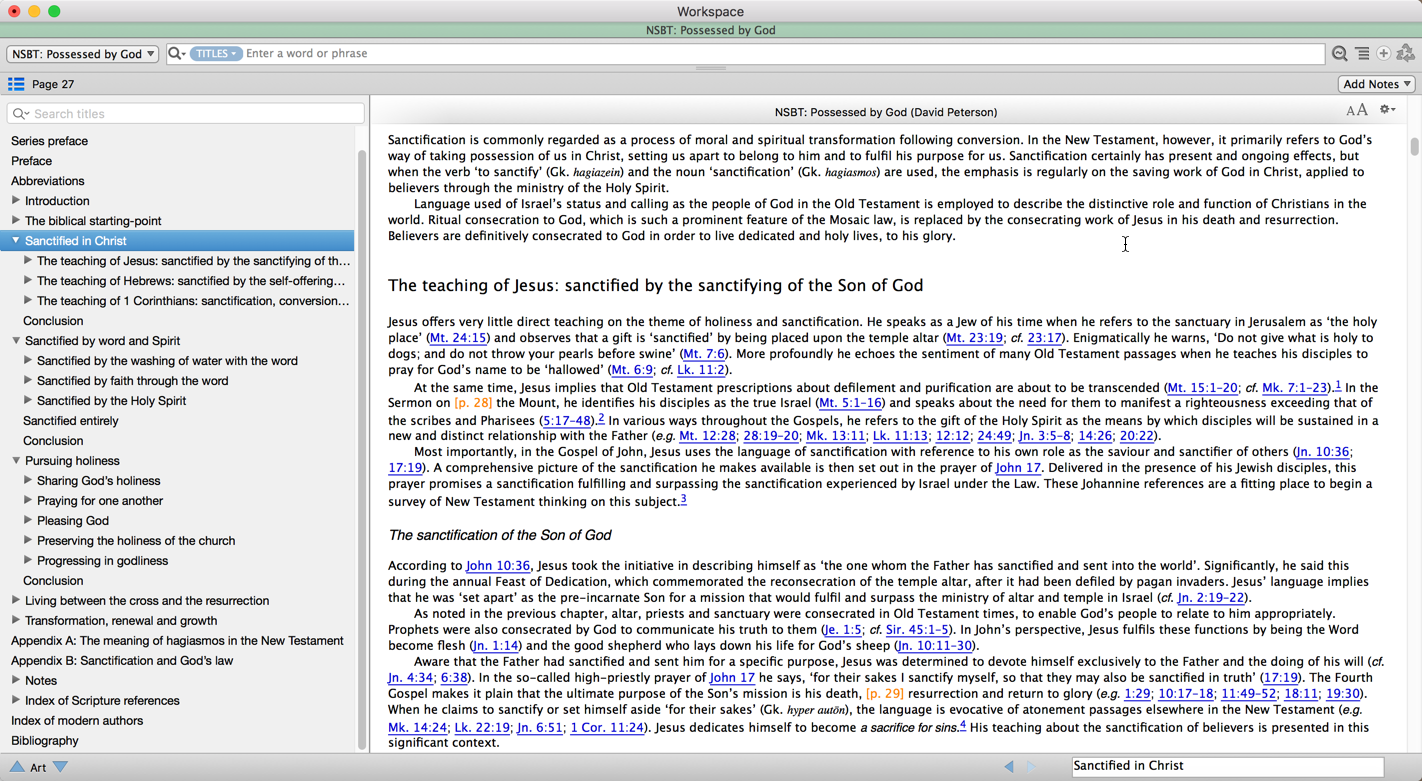Collapse the Sanctified in Christ section
Viewport: 1422px width, 781px height.
[x=15, y=240]
